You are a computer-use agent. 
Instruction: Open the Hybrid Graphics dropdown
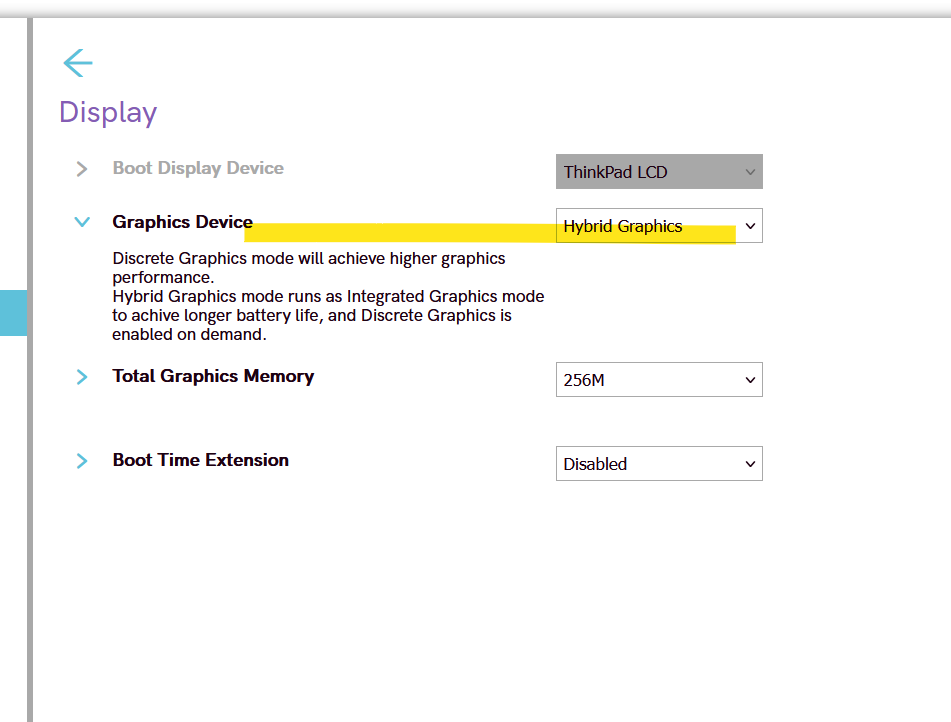click(658, 226)
